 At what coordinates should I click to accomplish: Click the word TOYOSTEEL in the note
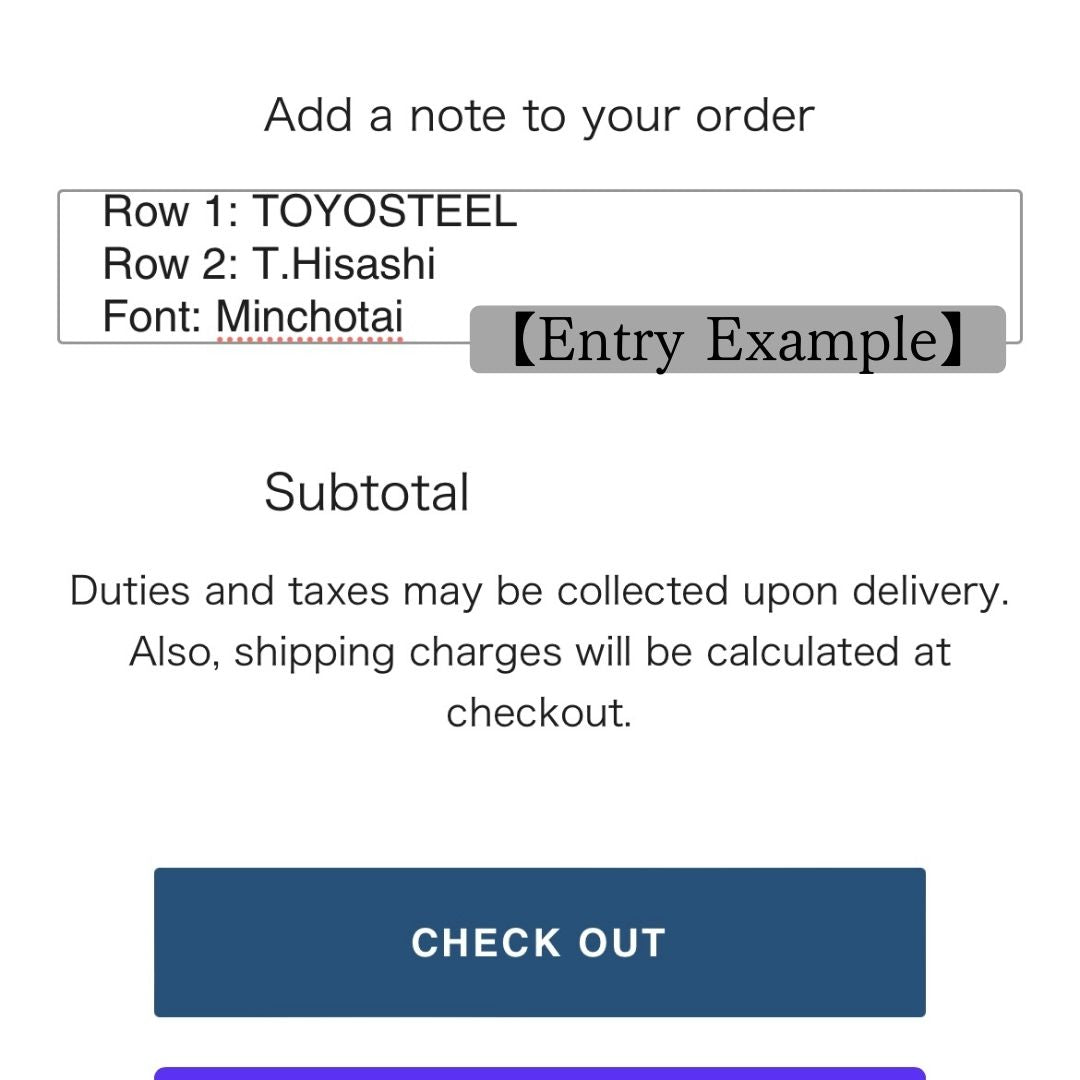pyautogui.click(x=384, y=212)
